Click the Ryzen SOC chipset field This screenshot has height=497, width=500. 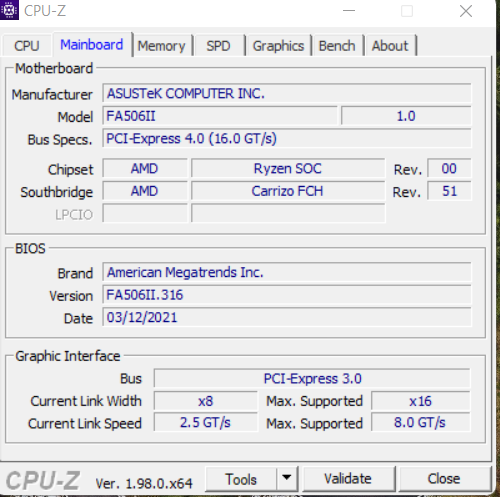click(x=288, y=168)
